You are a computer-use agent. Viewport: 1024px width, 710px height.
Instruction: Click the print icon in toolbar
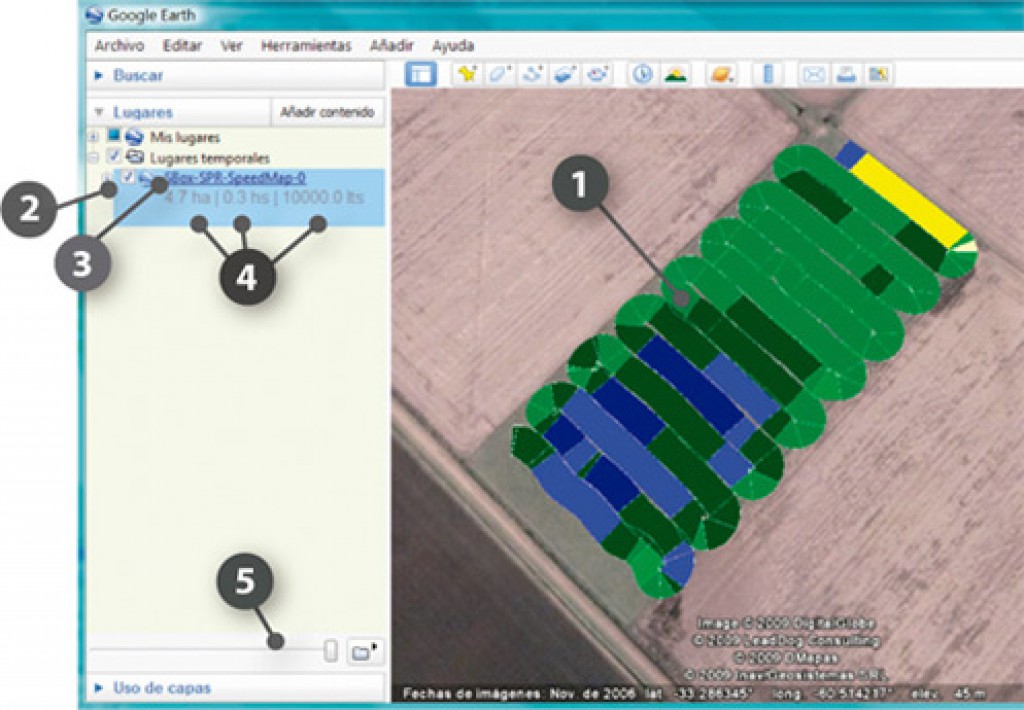coord(846,74)
